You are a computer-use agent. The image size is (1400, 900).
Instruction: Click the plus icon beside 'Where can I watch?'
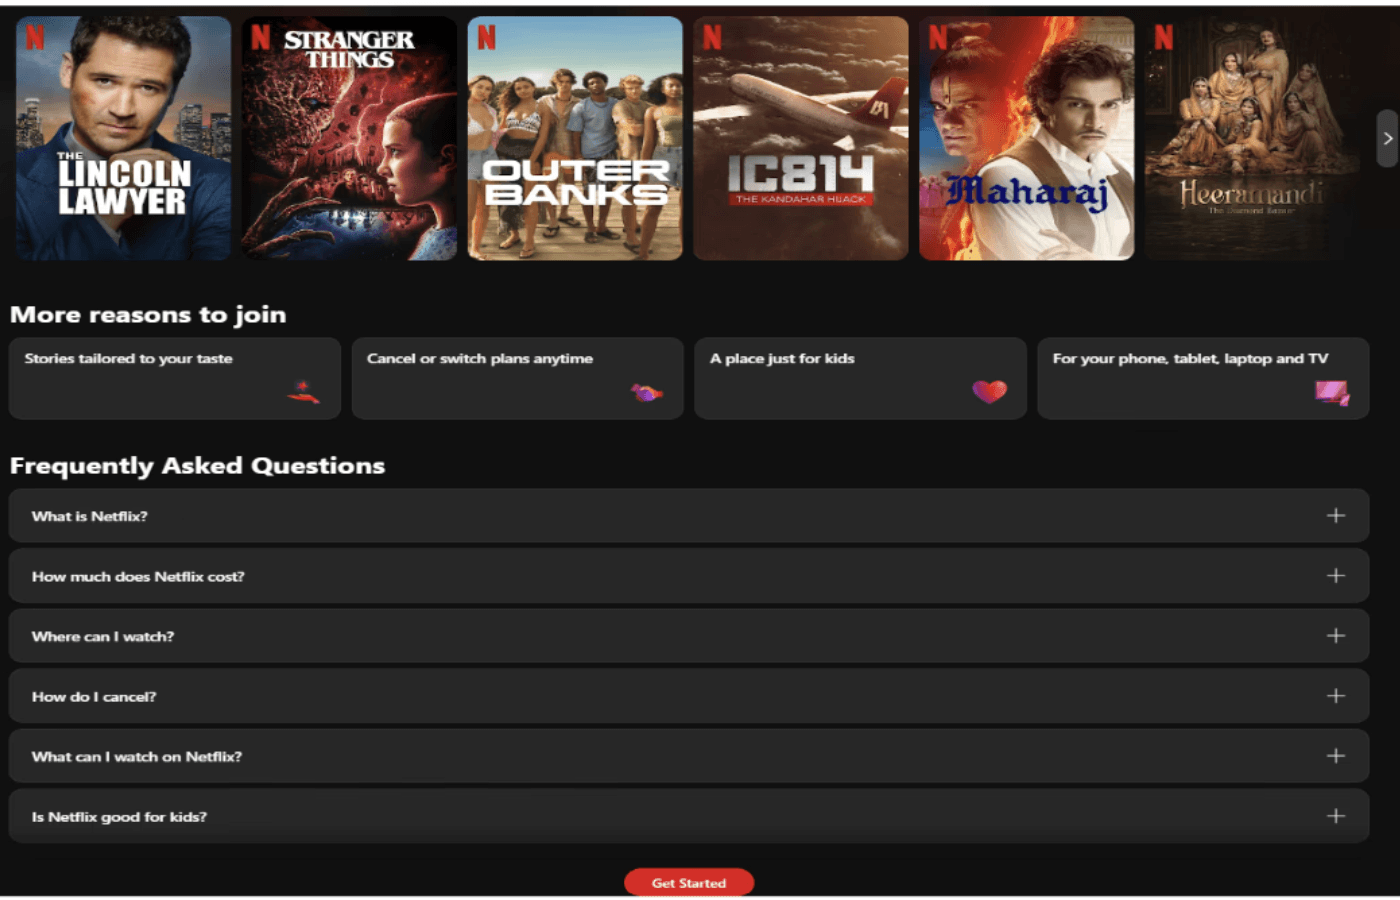(x=1336, y=636)
